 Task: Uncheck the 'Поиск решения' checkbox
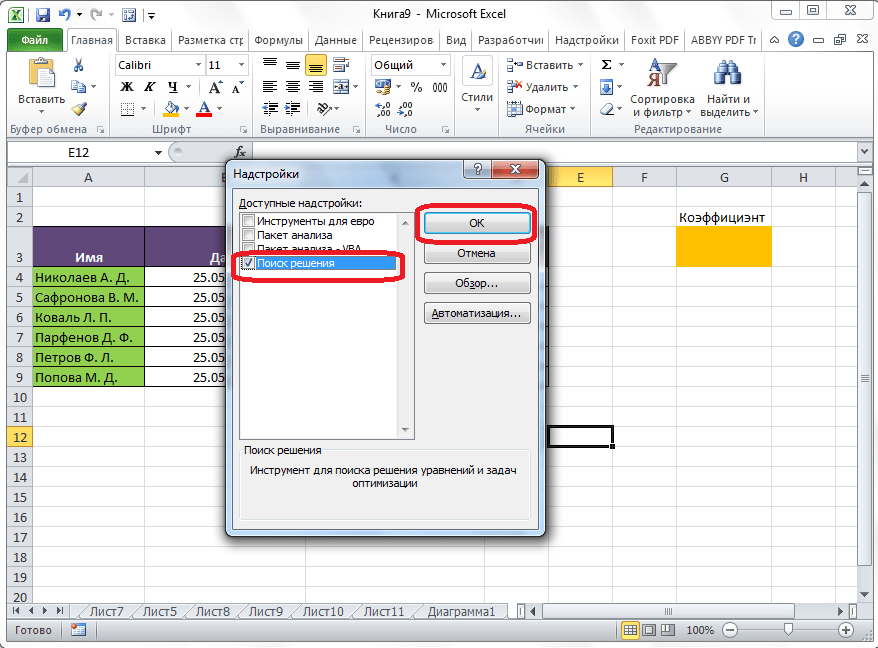(247, 264)
